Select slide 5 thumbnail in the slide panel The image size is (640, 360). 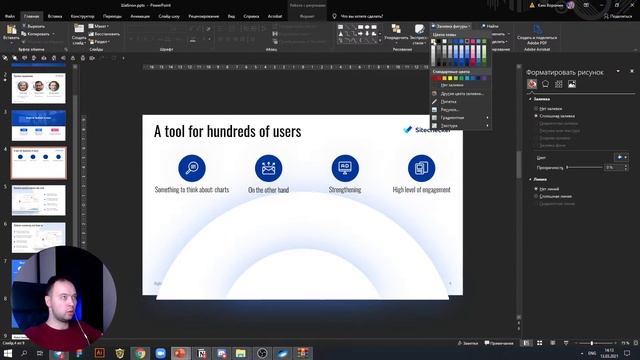point(38,200)
